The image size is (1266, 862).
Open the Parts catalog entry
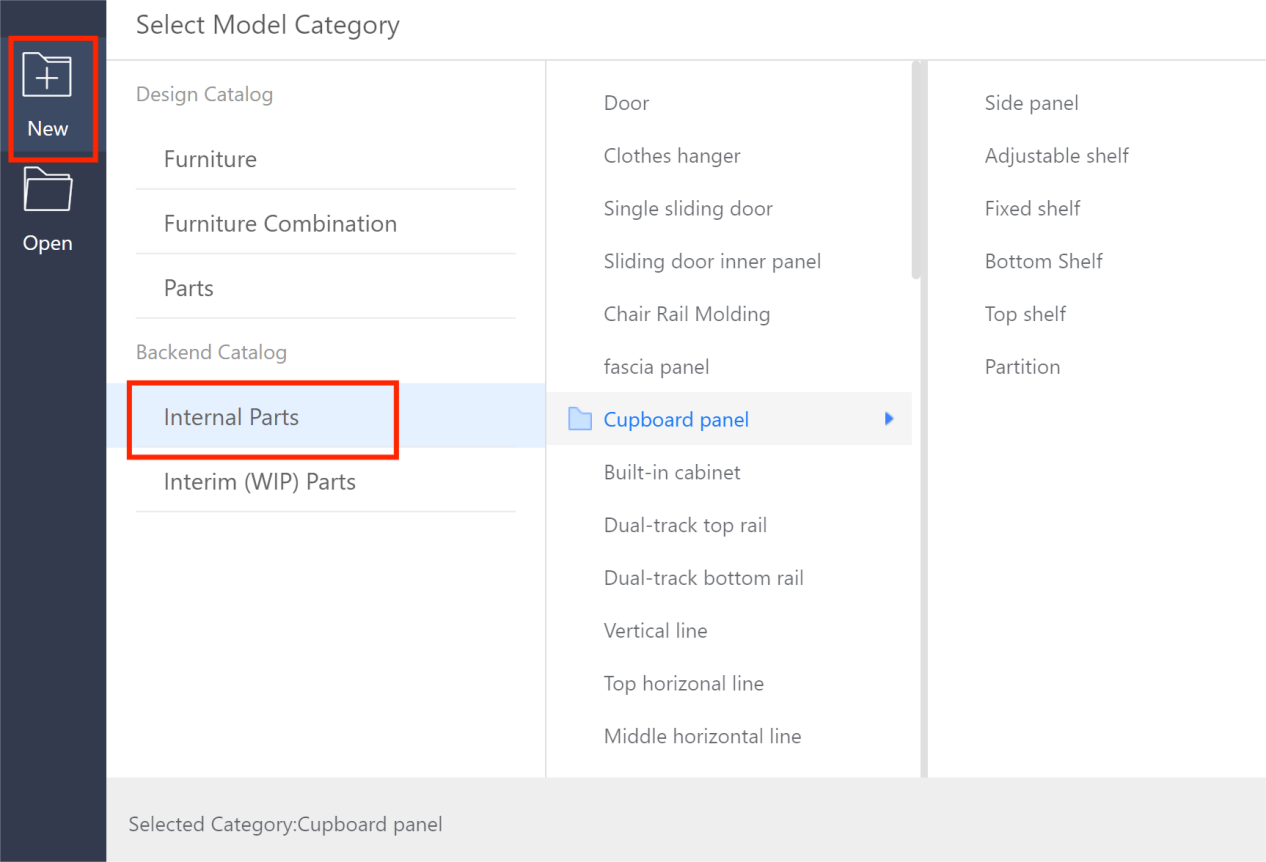[x=189, y=288]
